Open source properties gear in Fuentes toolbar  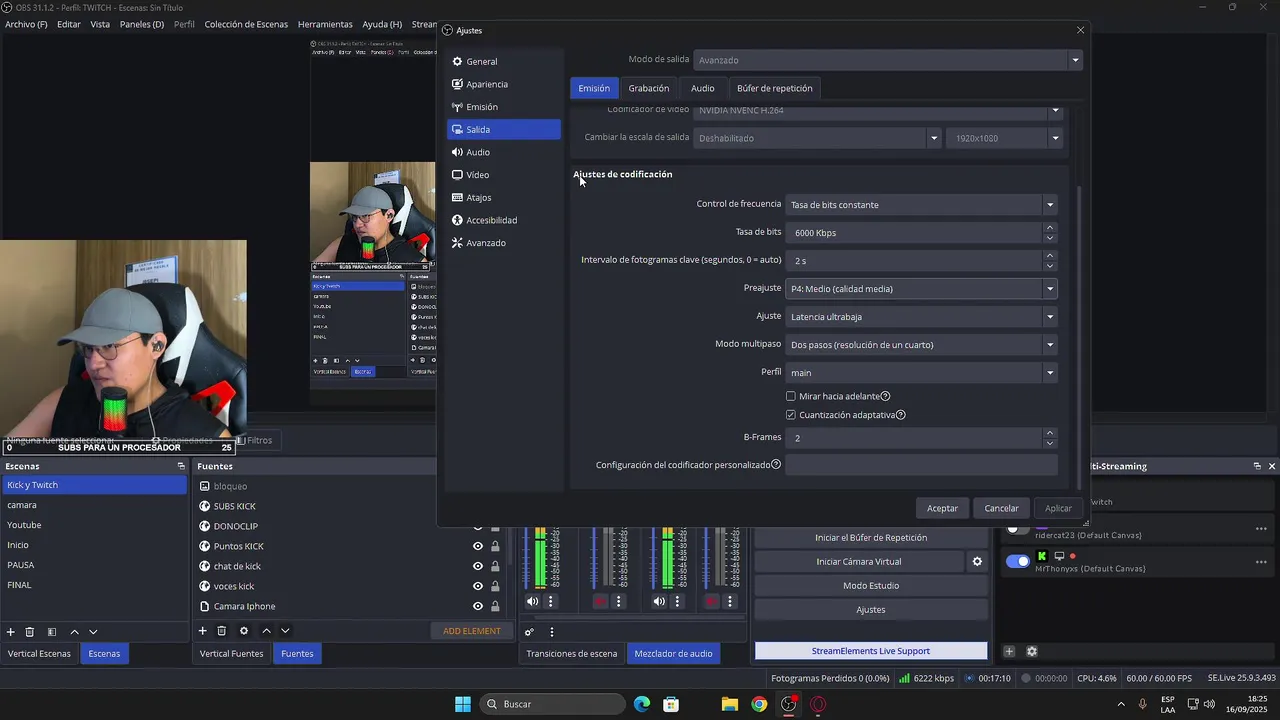[x=243, y=631]
